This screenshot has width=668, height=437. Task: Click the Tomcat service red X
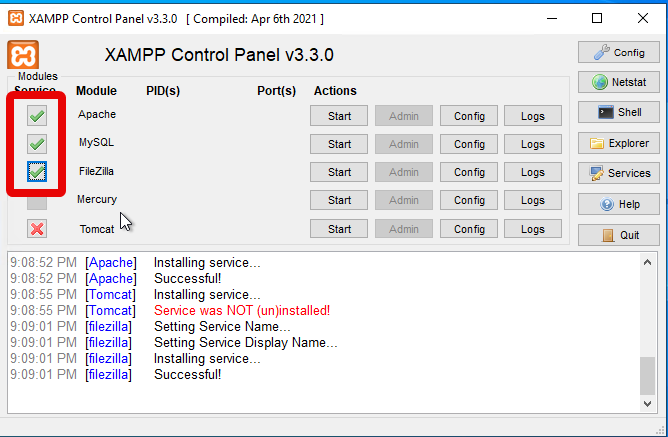click(x=37, y=229)
